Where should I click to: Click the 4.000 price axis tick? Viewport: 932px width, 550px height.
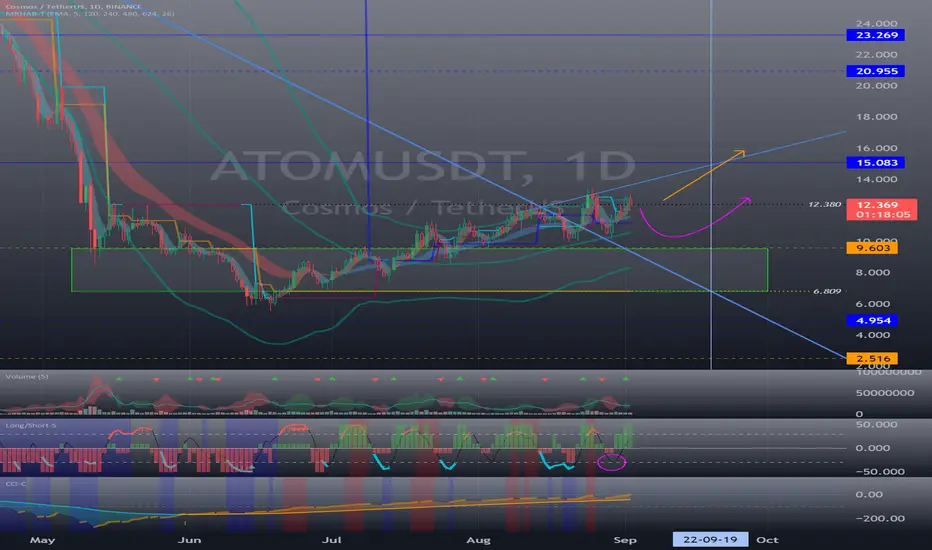point(873,335)
